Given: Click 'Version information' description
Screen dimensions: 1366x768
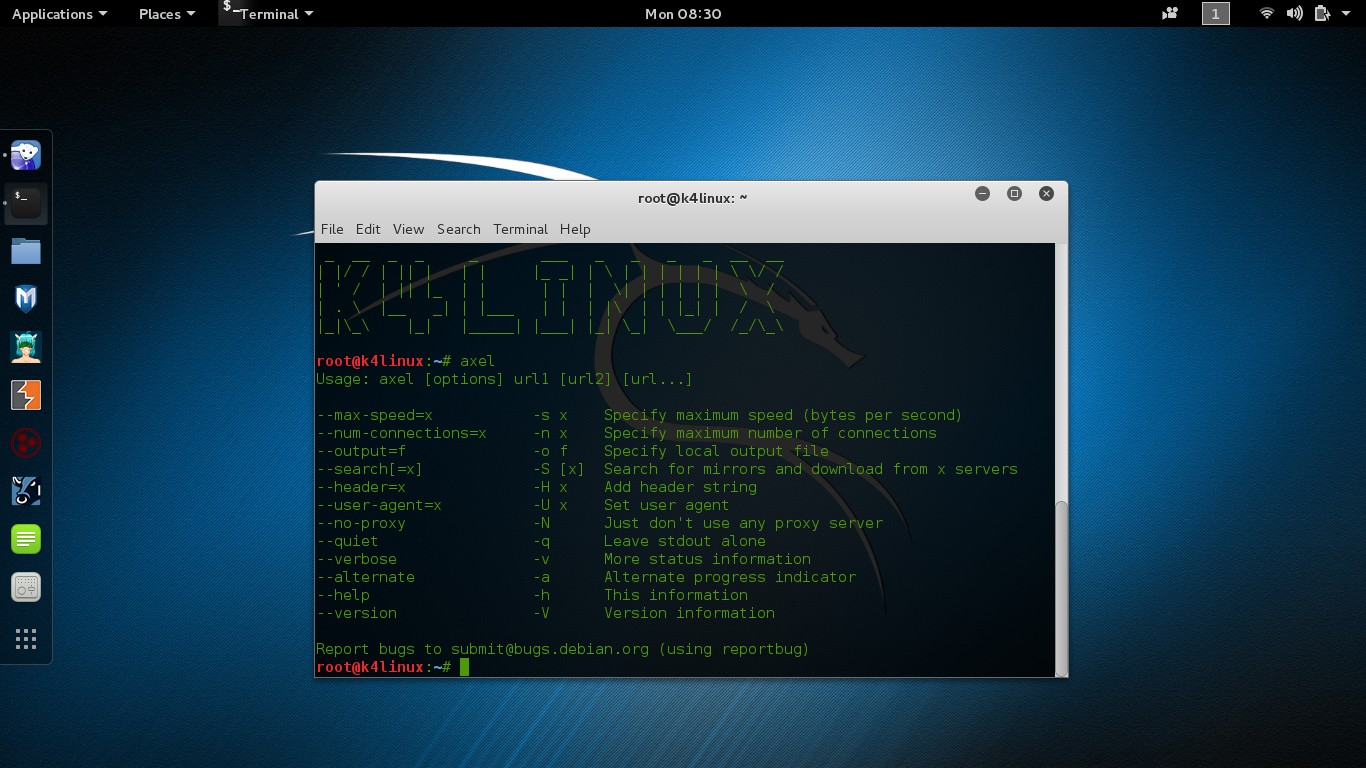Looking at the screenshot, I should tap(689, 613).
